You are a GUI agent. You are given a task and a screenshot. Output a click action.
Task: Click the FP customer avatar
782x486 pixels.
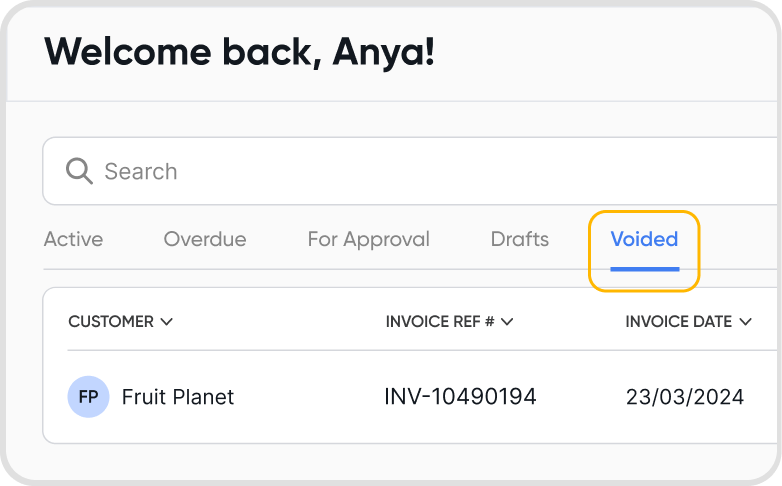coord(88,397)
